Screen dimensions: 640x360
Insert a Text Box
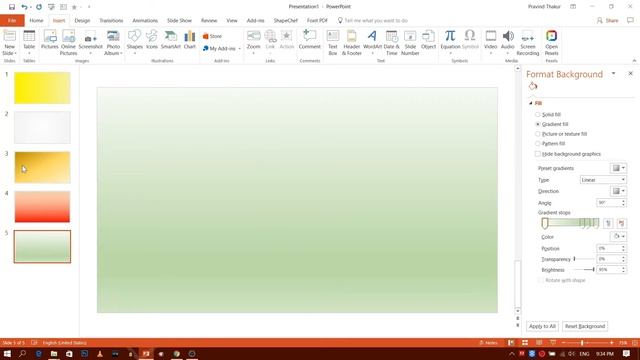tap(333, 42)
